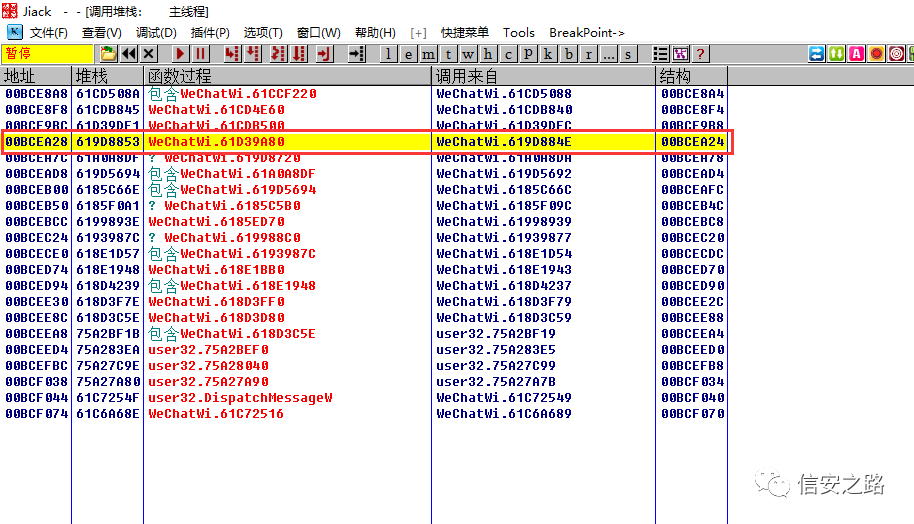Click the 结构 column header
The height and width of the screenshot is (524, 914).
692,76
